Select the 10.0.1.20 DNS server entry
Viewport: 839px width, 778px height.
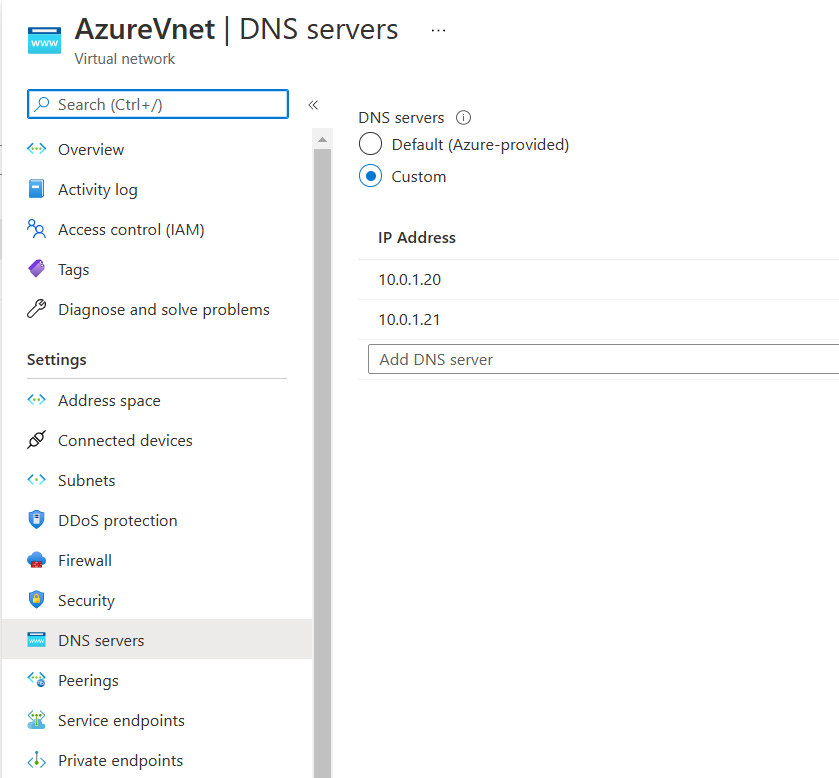point(409,279)
